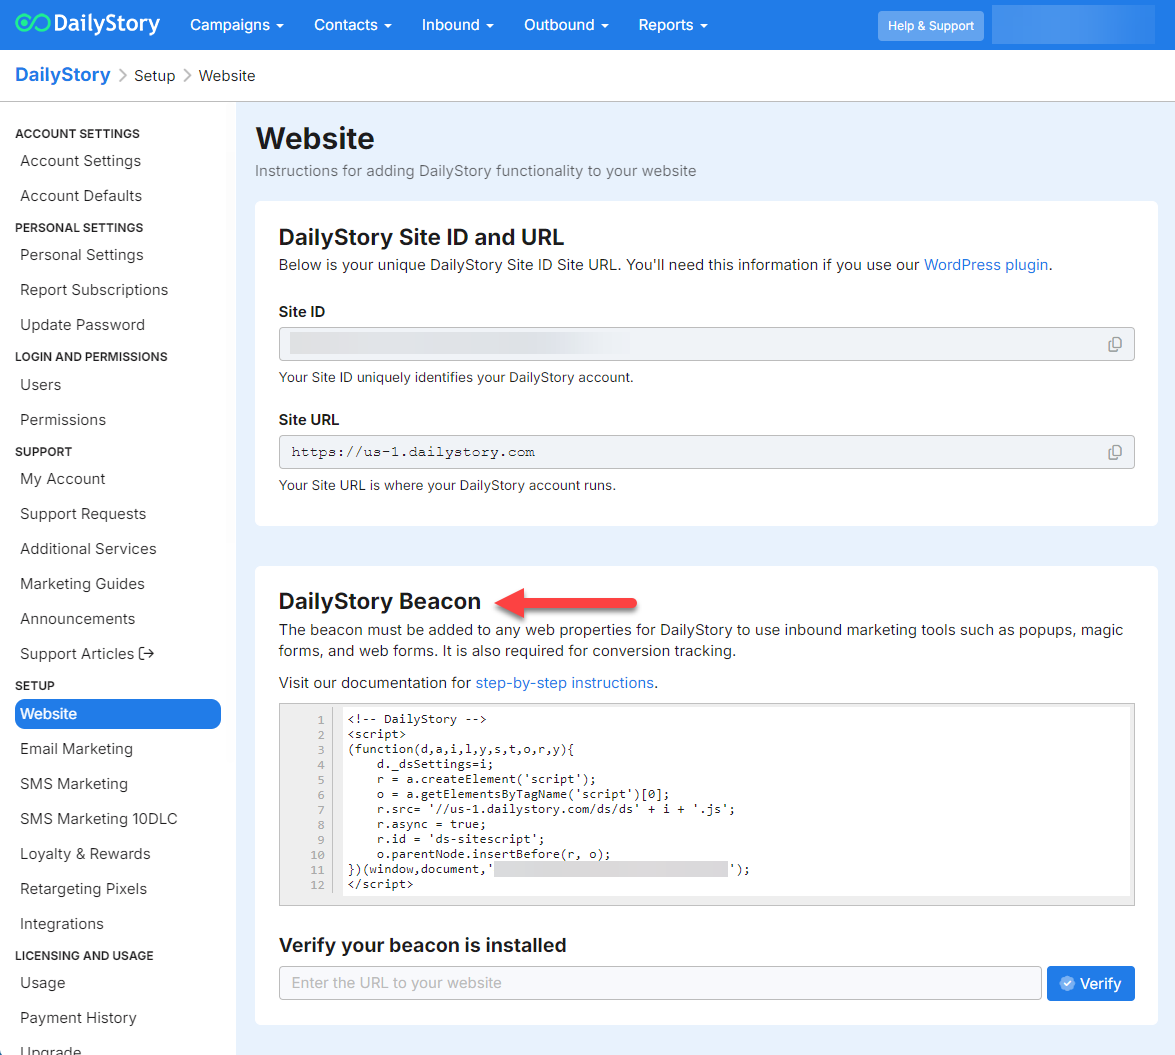Open the Users page
The image size is (1175, 1055).
[x=40, y=384]
